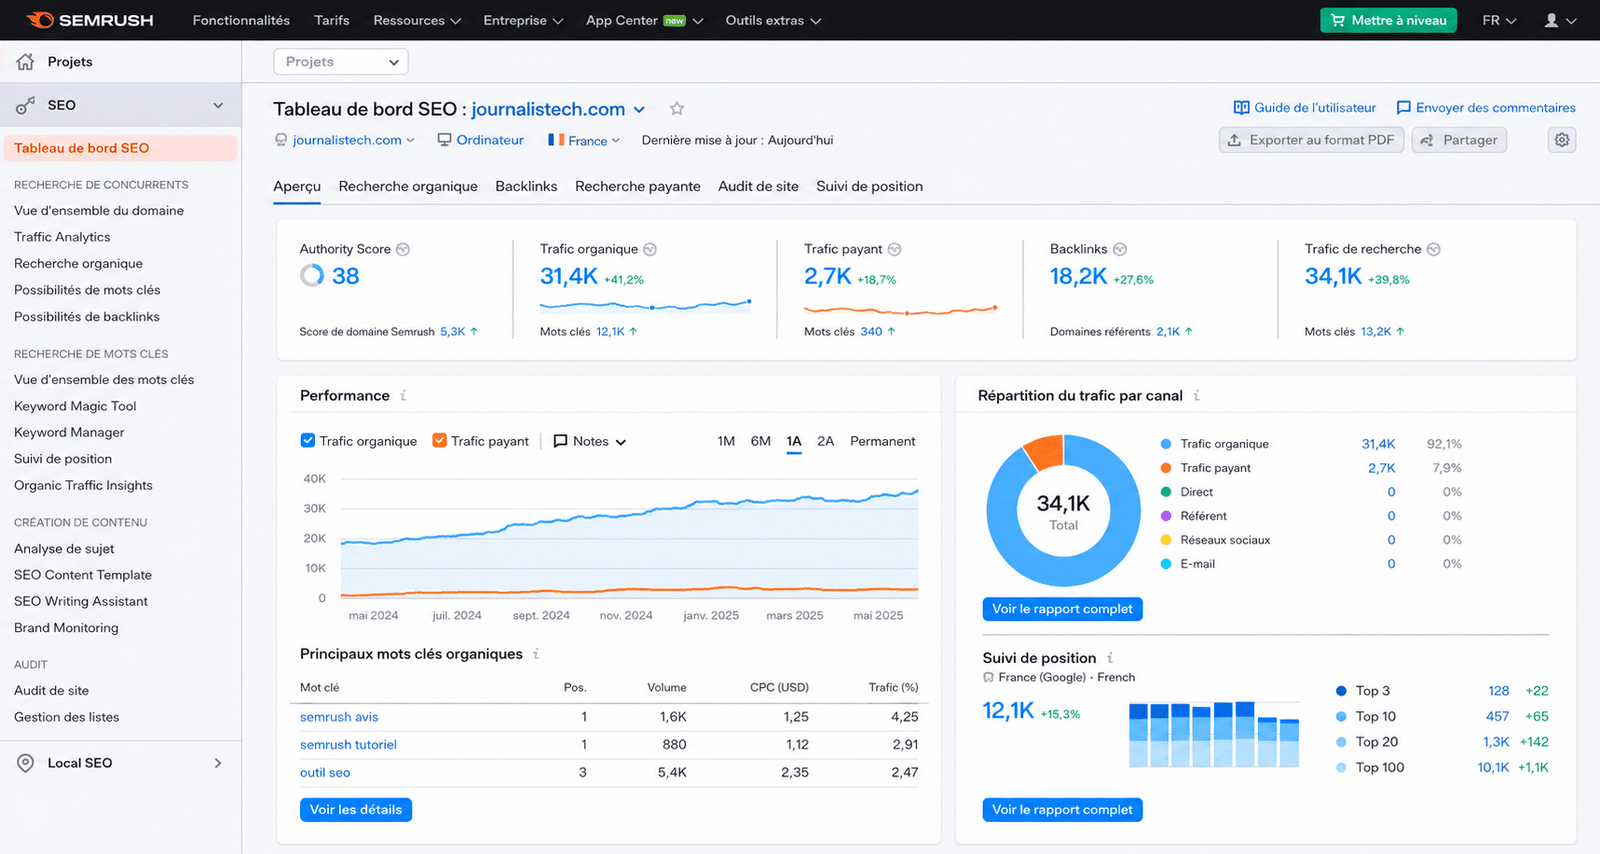Switch to Recherche organique tab
The height and width of the screenshot is (854, 1600).
(408, 186)
